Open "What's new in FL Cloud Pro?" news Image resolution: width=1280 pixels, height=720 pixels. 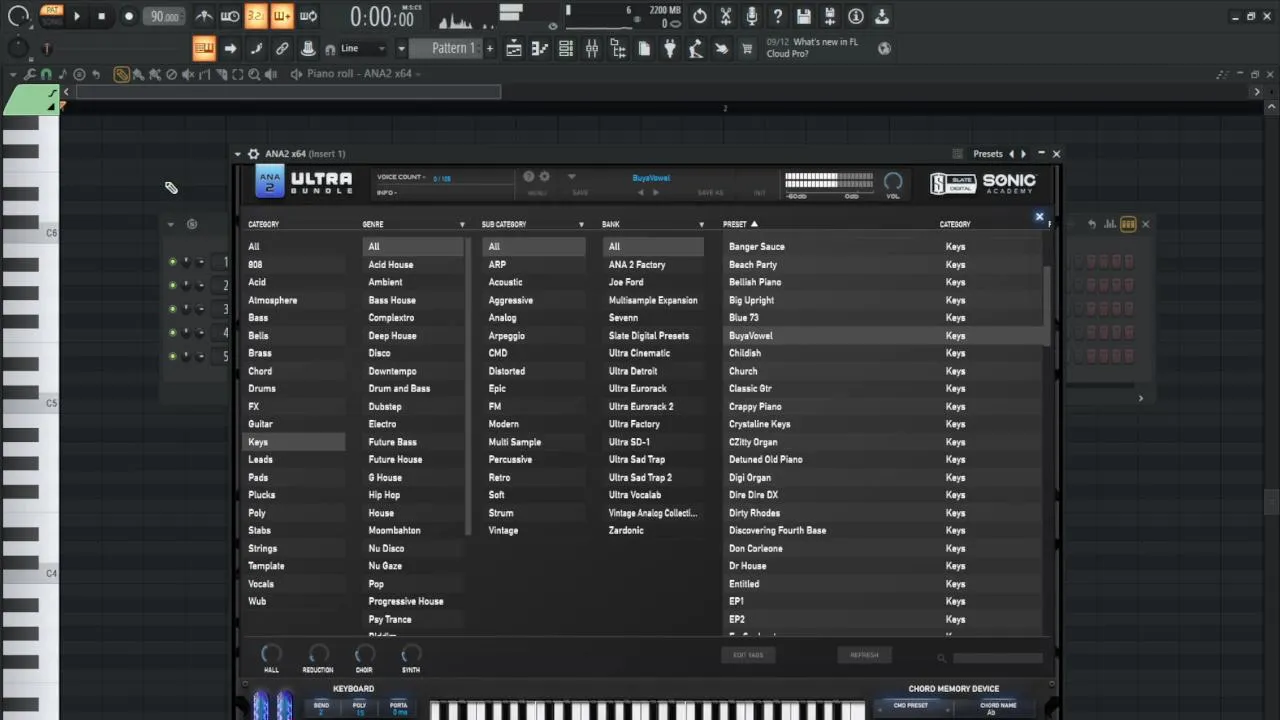coord(812,48)
